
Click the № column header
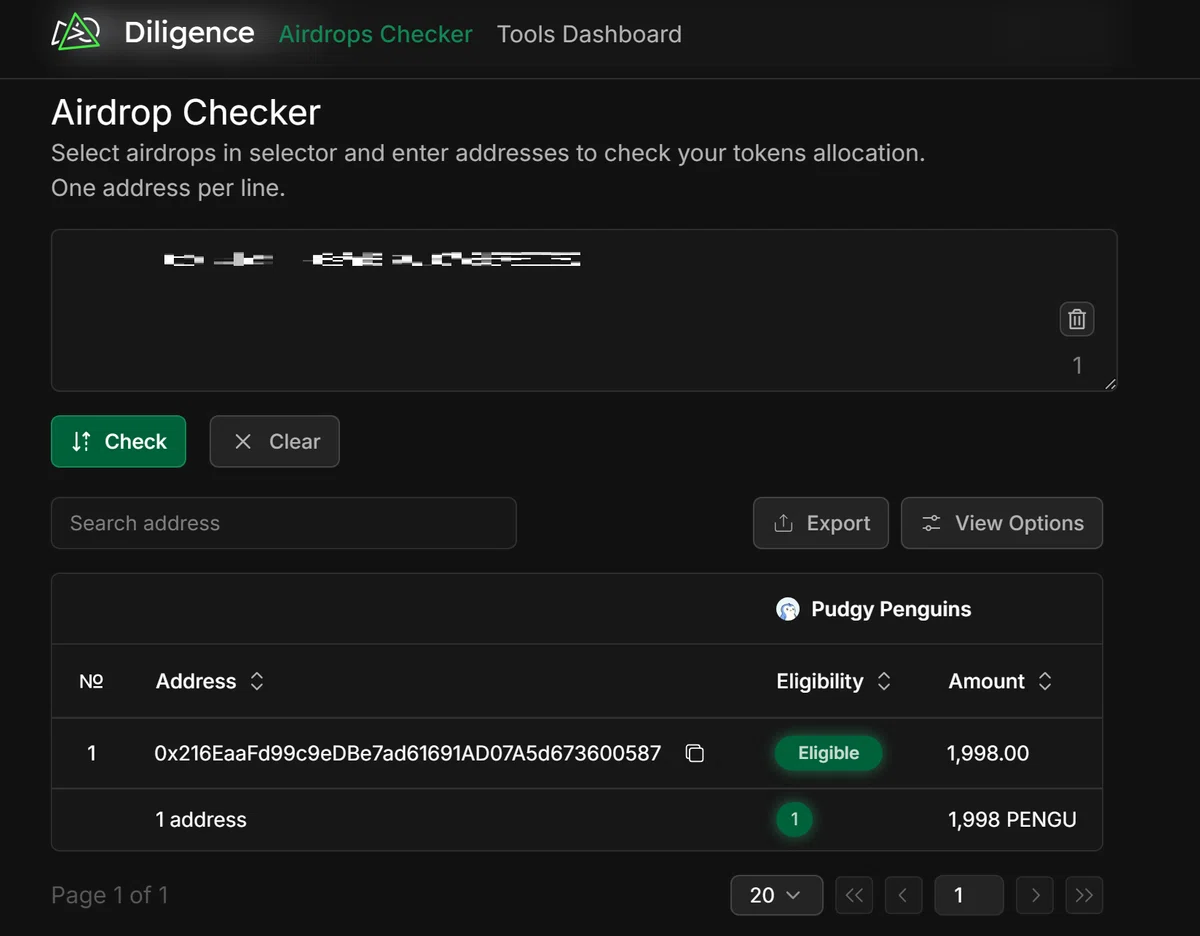(x=91, y=681)
